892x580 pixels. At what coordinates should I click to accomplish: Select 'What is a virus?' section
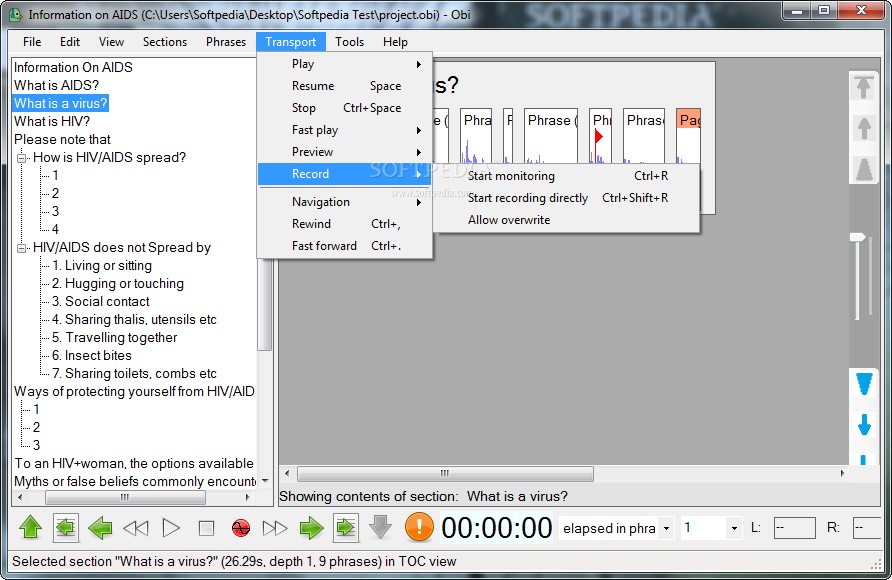[60, 103]
